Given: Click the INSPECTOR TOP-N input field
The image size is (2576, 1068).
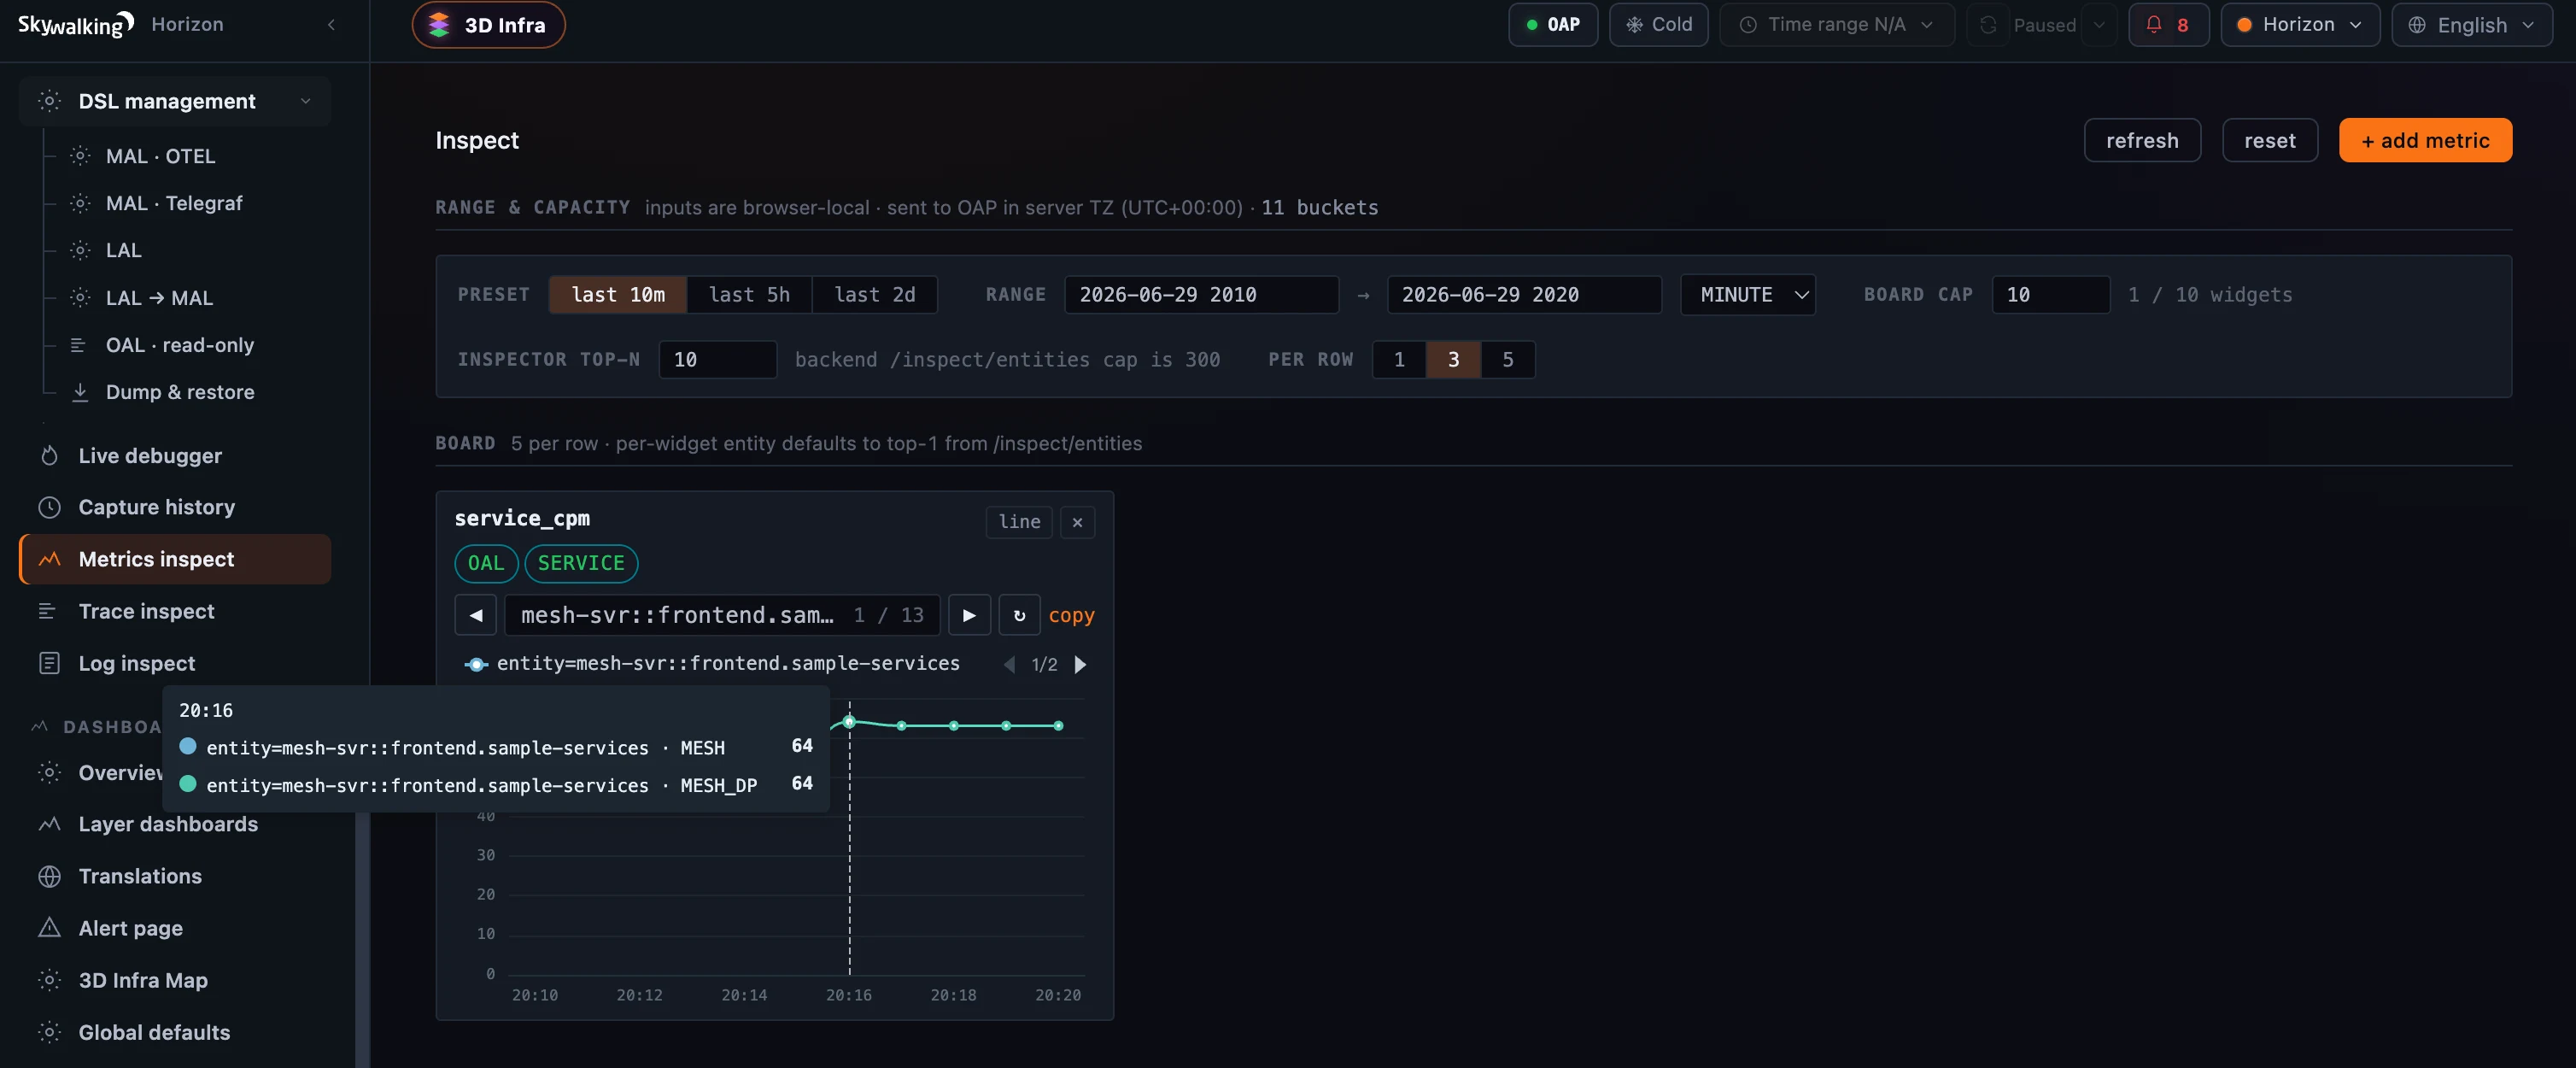Looking at the screenshot, I should coord(718,360).
